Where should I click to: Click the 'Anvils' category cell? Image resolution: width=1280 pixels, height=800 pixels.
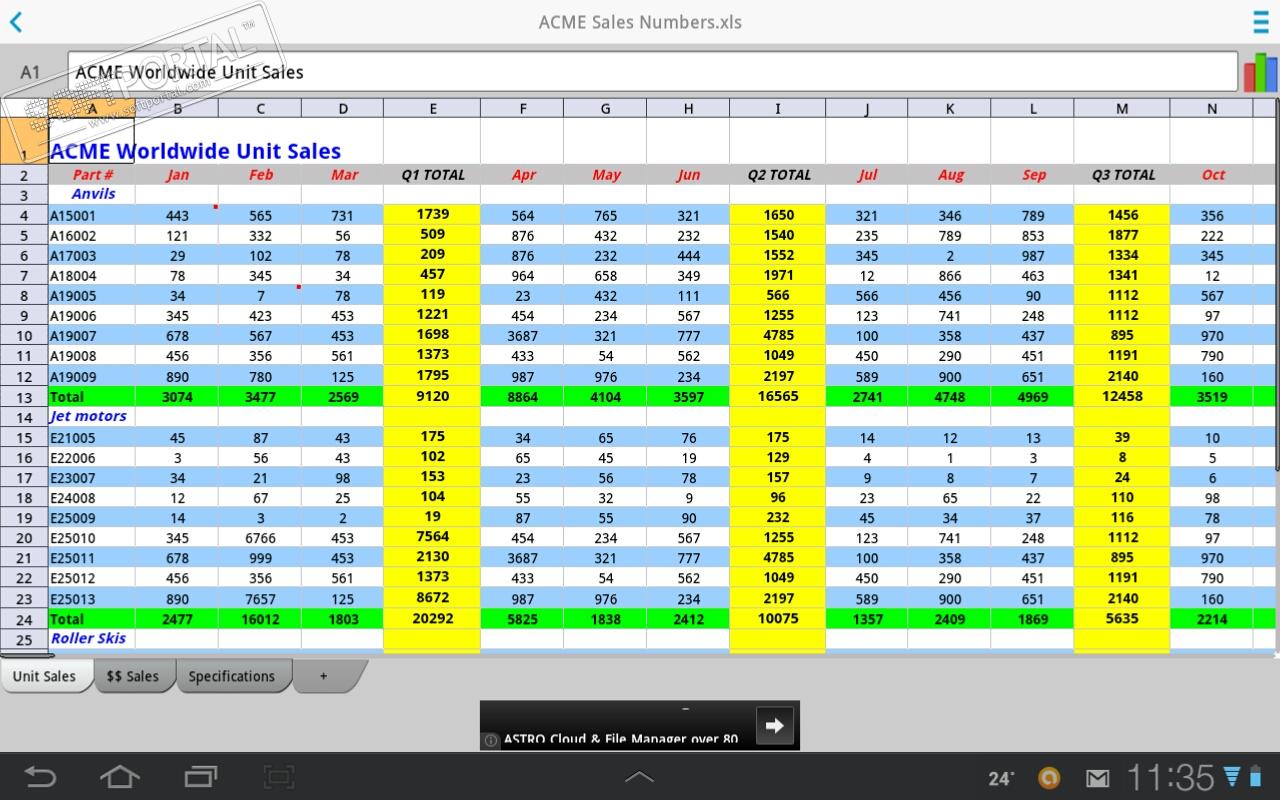pyautogui.click(x=93, y=194)
